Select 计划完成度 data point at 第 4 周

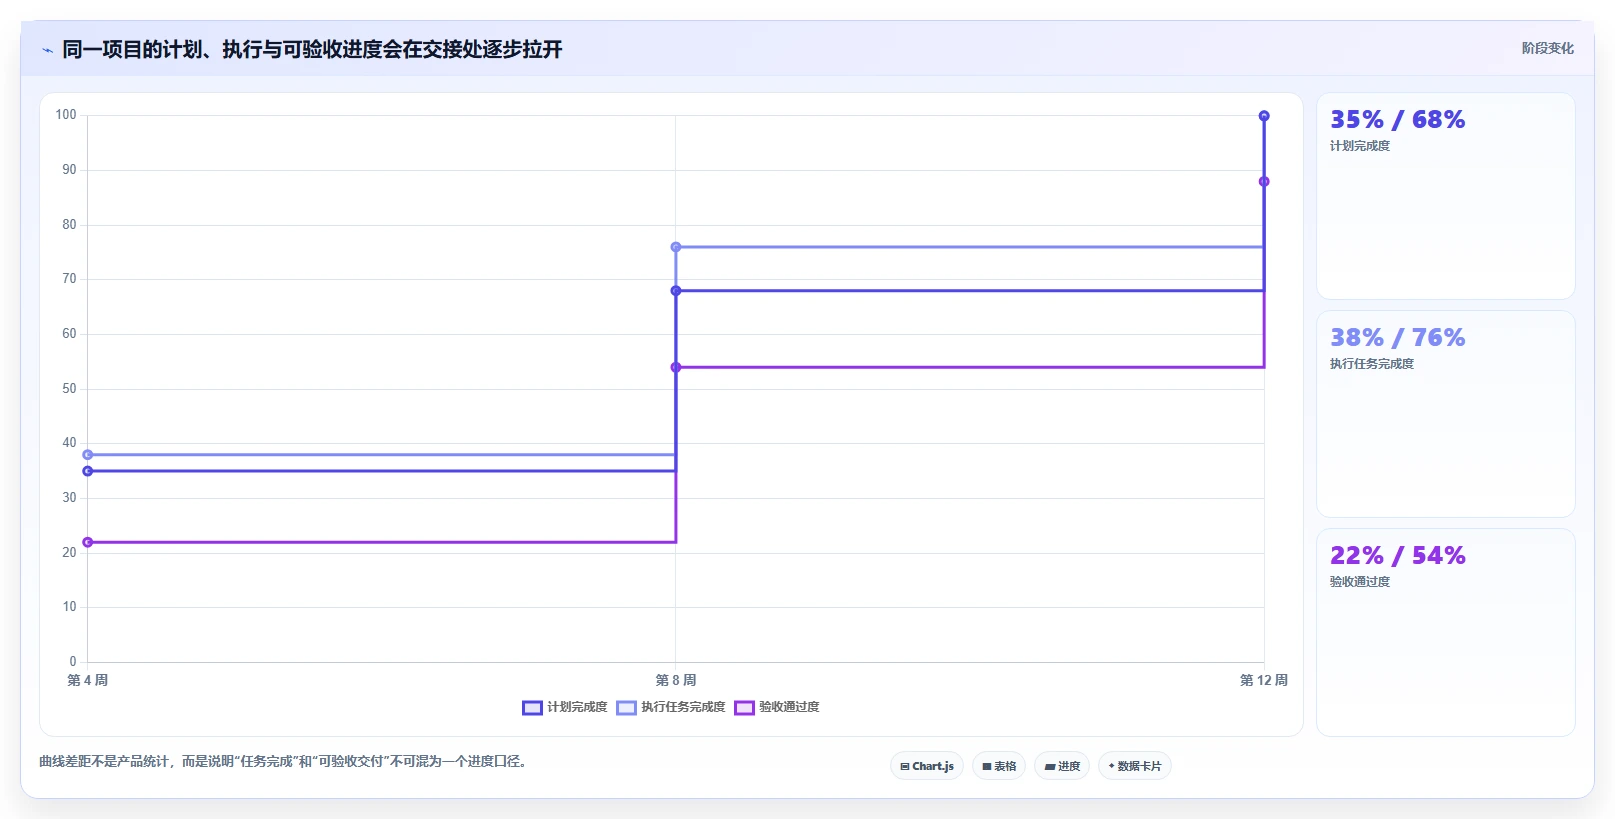(88, 471)
